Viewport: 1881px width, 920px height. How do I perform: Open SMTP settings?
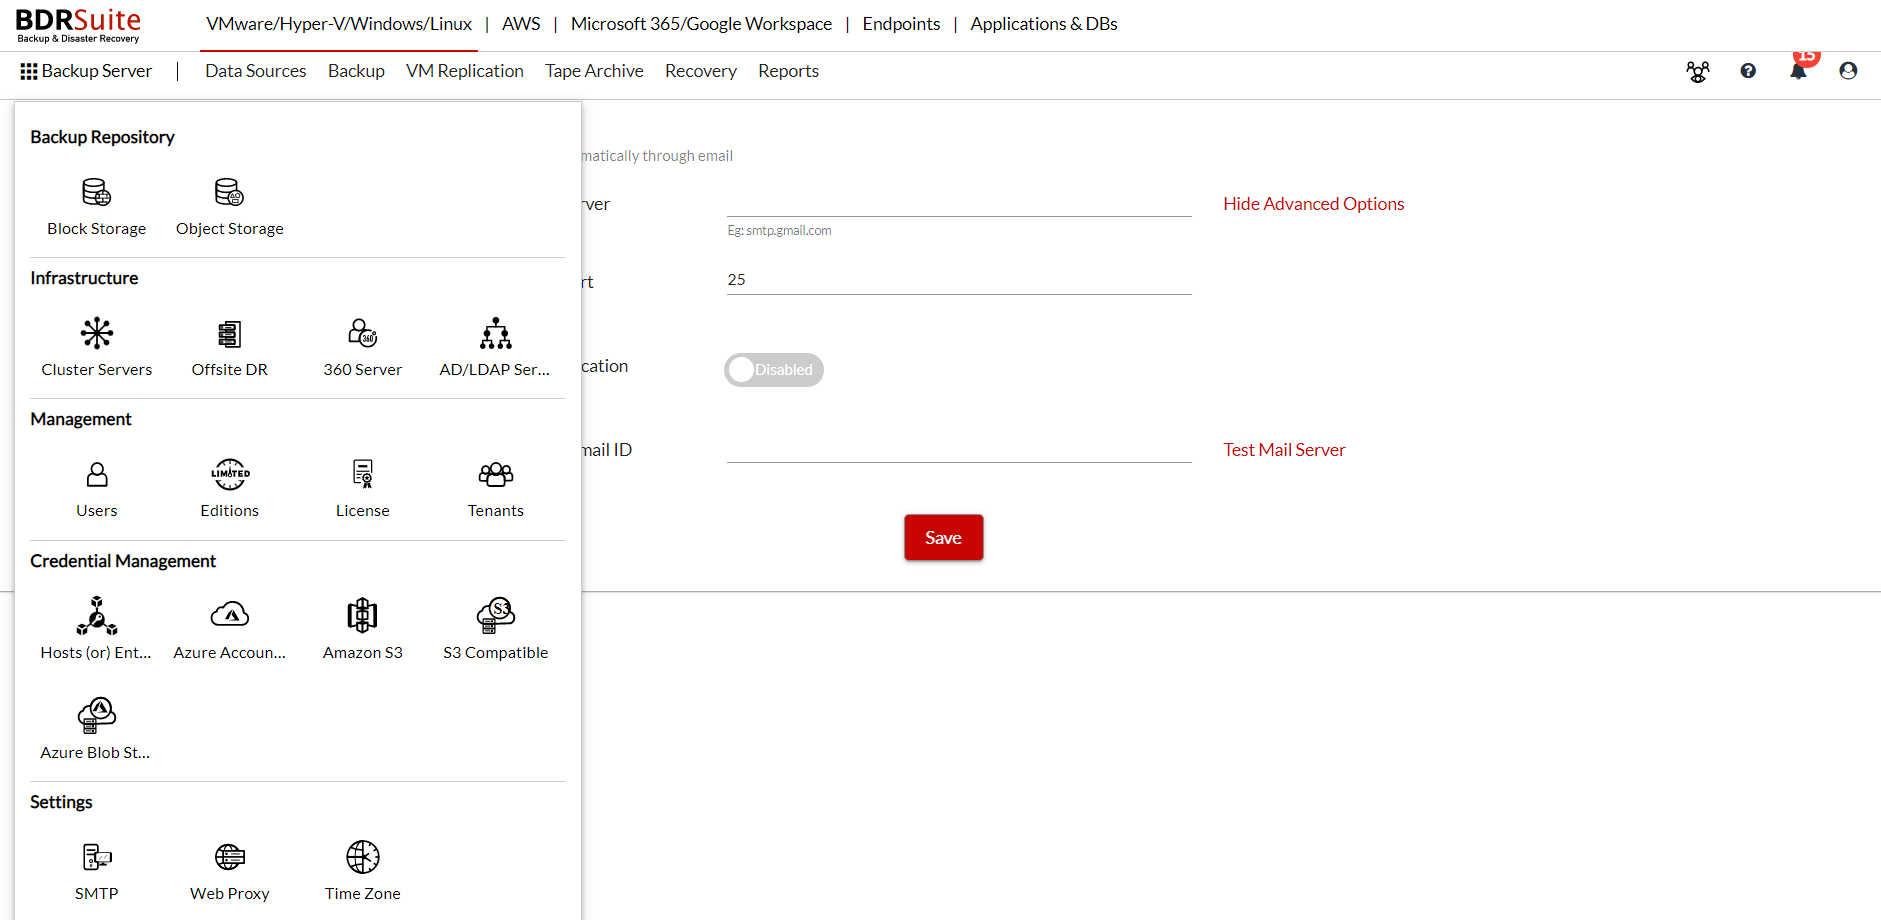click(x=97, y=872)
